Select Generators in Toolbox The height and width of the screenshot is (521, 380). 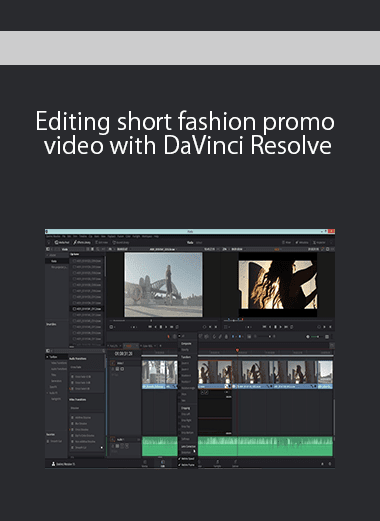[56, 381]
